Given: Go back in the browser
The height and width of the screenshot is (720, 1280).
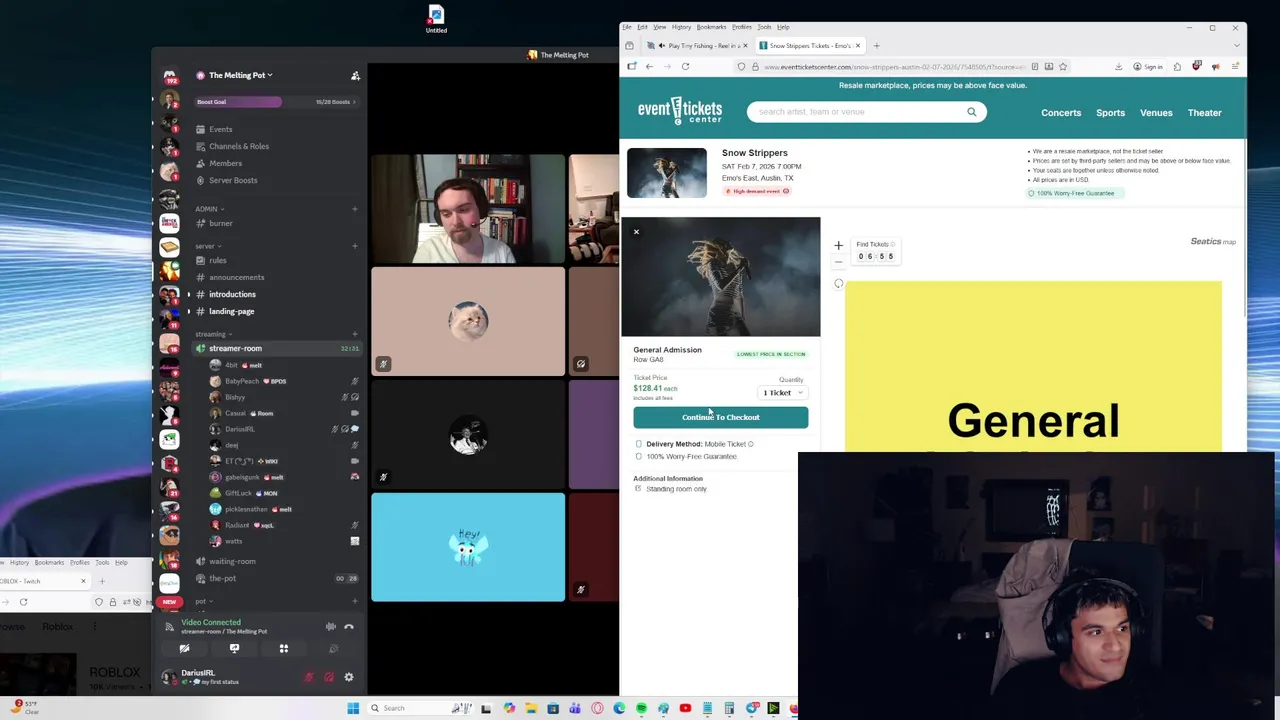Looking at the screenshot, I should click(x=649, y=66).
